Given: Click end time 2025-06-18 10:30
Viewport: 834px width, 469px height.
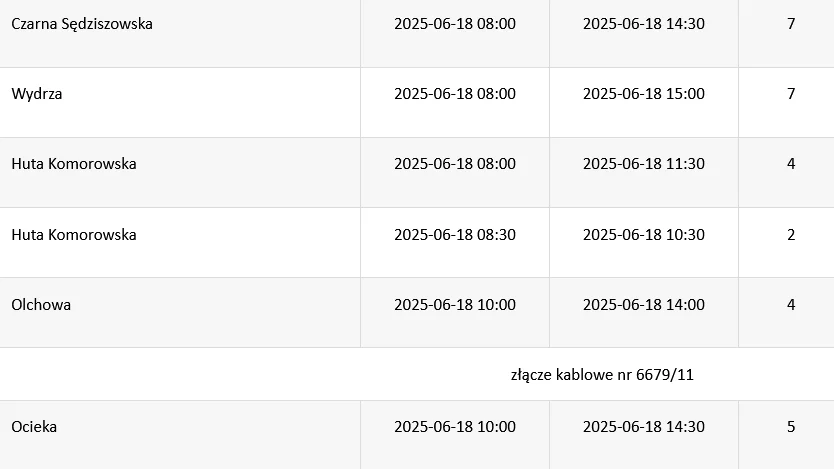Looking at the screenshot, I should (x=644, y=234).
